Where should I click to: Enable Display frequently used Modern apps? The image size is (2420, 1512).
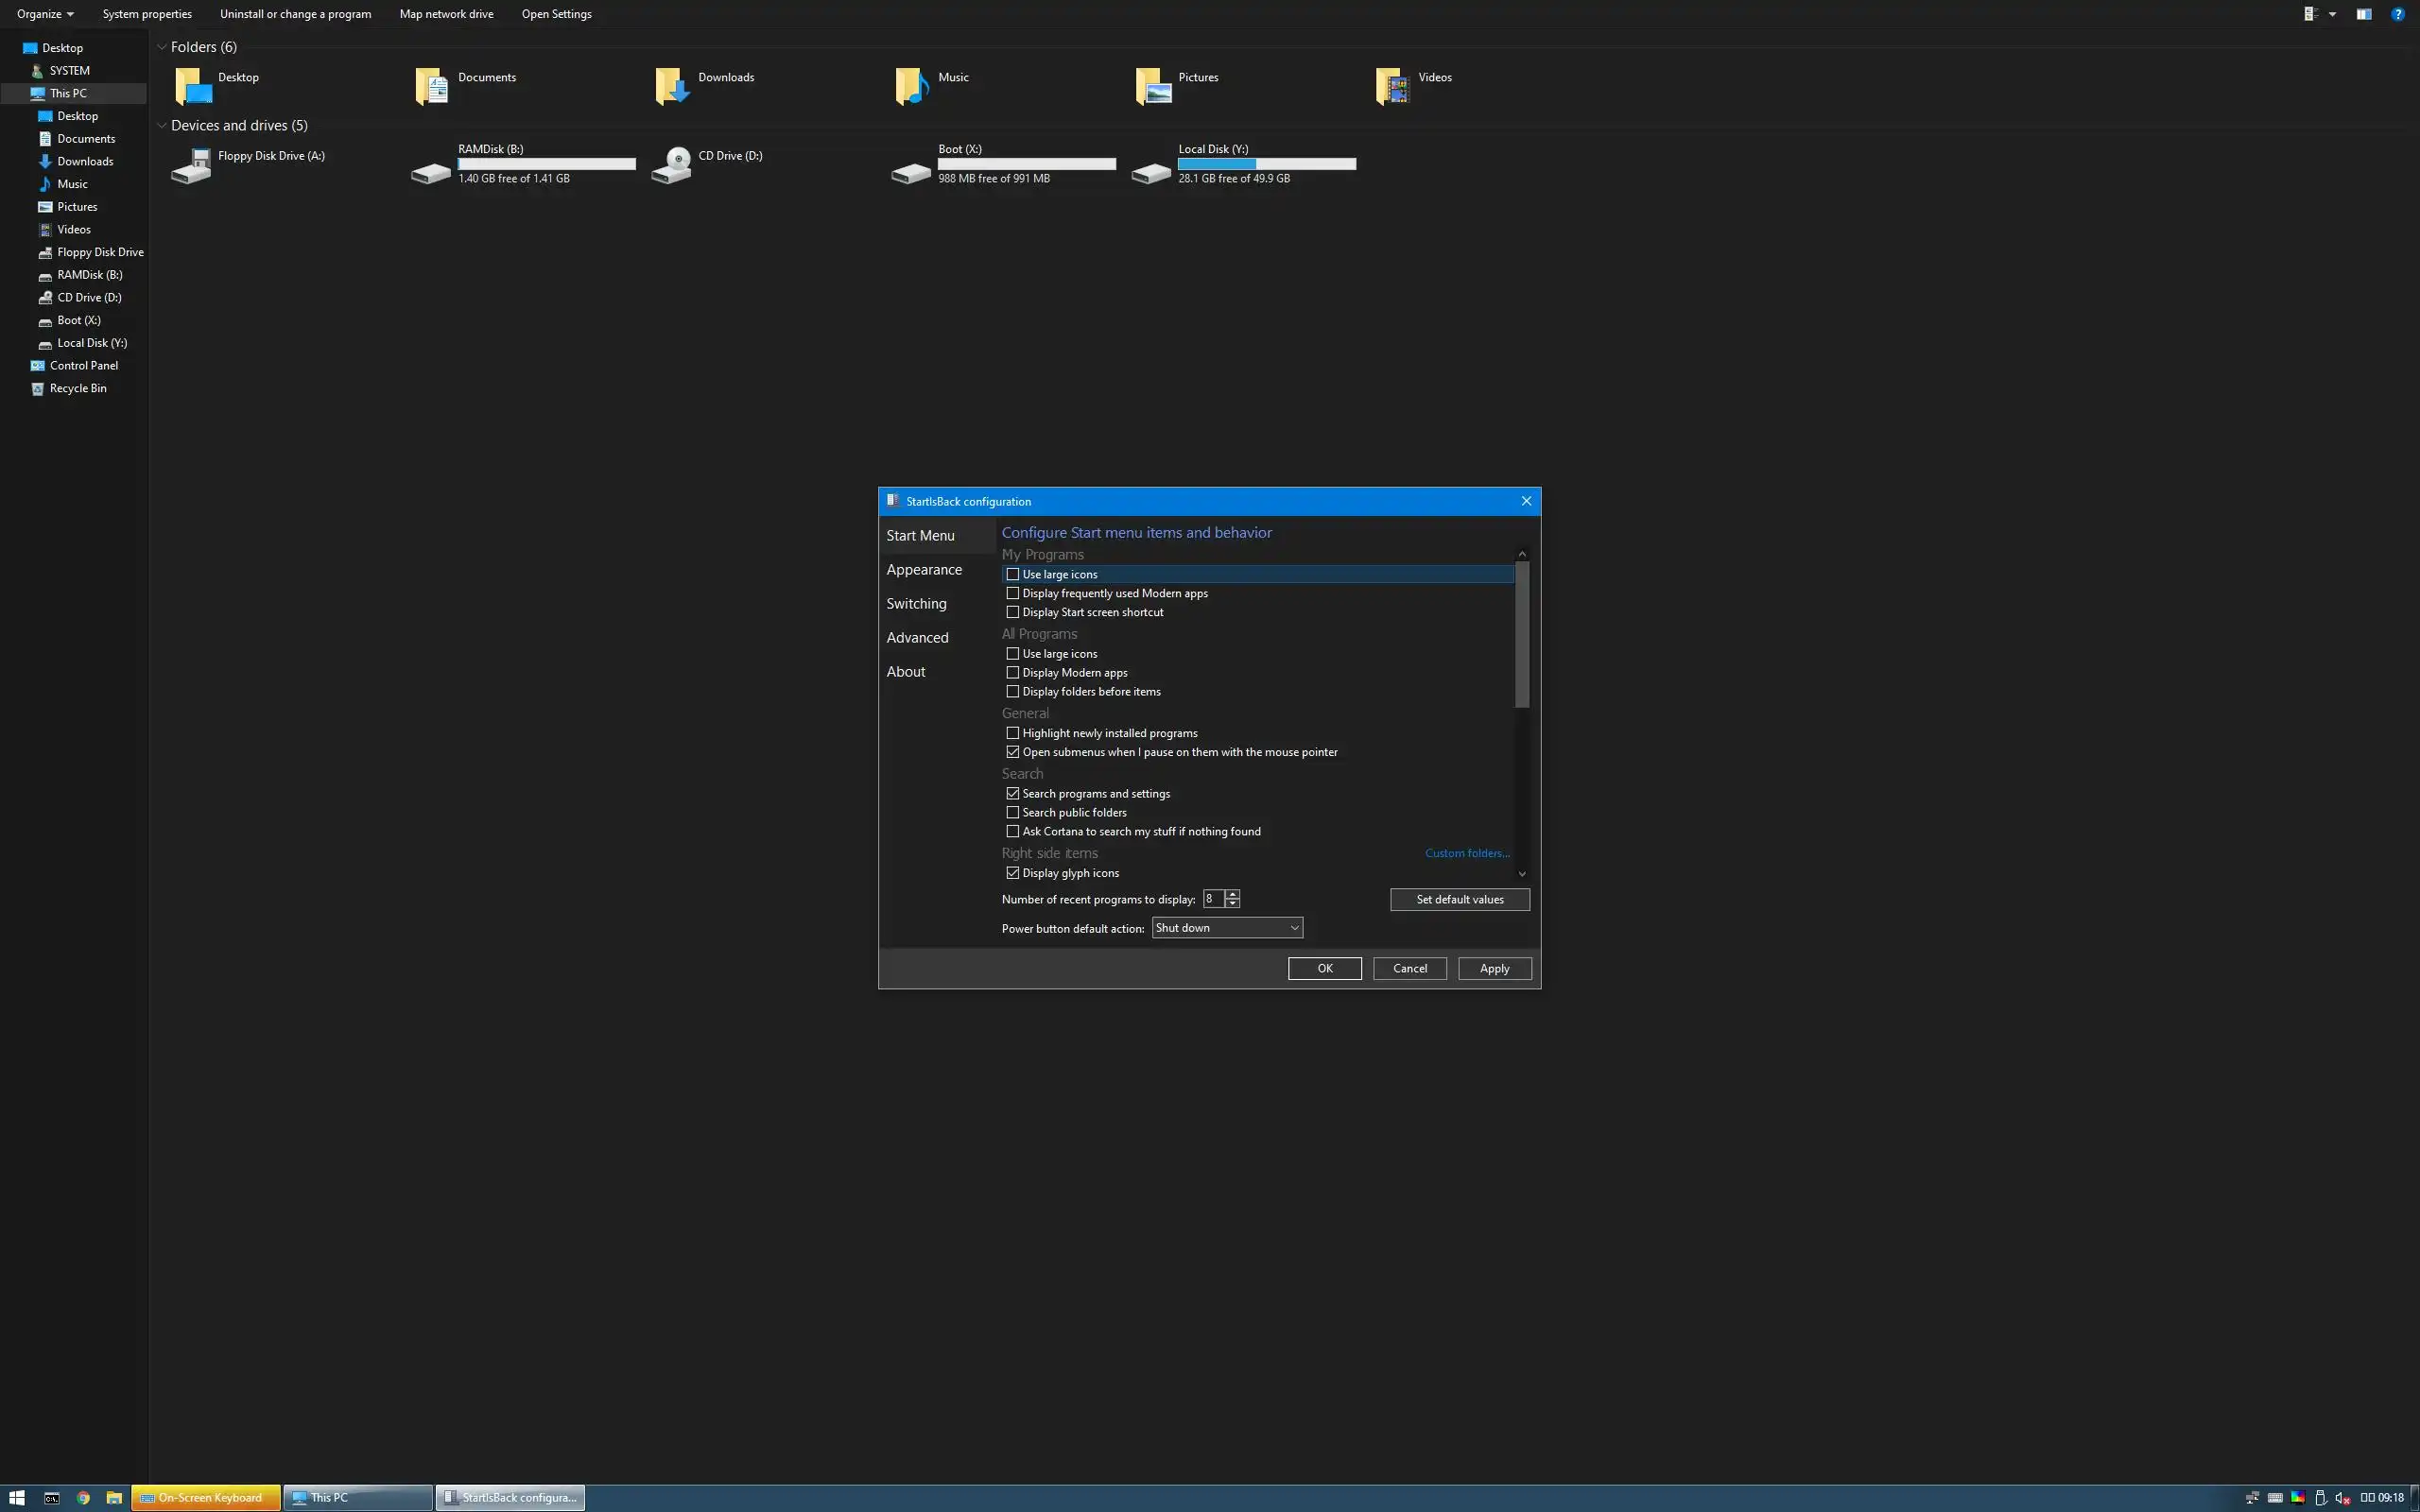point(1012,593)
